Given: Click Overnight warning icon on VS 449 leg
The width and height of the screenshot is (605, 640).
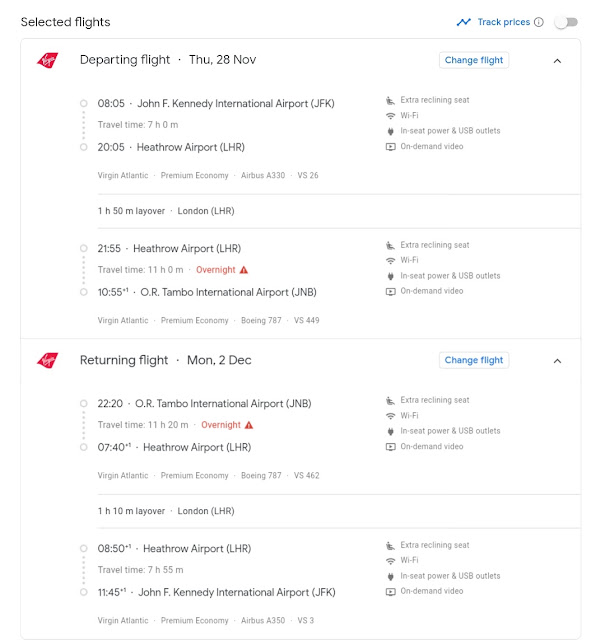Looking at the screenshot, I should [244, 270].
